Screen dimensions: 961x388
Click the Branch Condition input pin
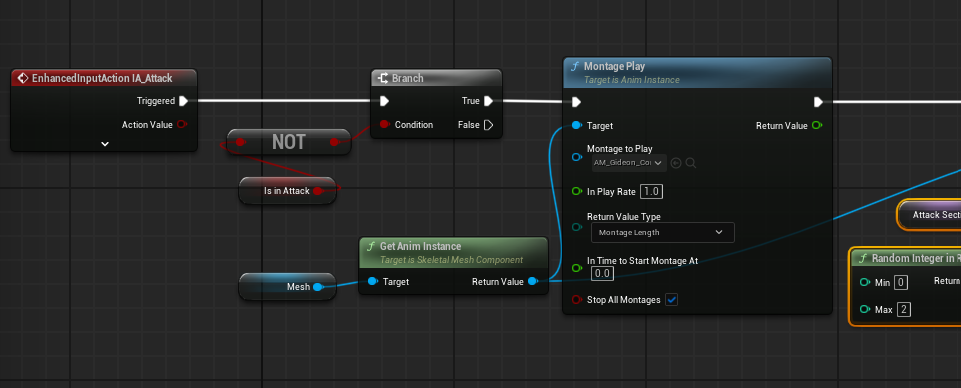click(x=384, y=124)
